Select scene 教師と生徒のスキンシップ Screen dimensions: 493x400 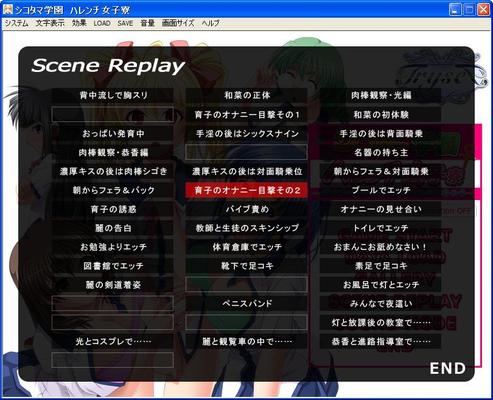pyautogui.click(x=247, y=228)
